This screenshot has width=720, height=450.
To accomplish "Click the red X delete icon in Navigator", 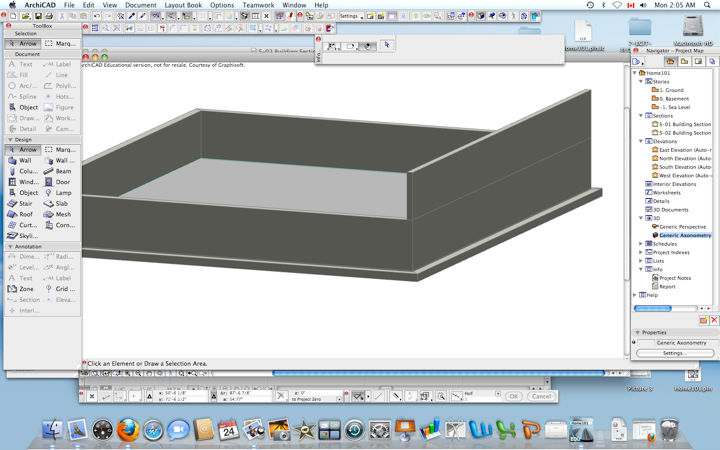I will click(714, 320).
